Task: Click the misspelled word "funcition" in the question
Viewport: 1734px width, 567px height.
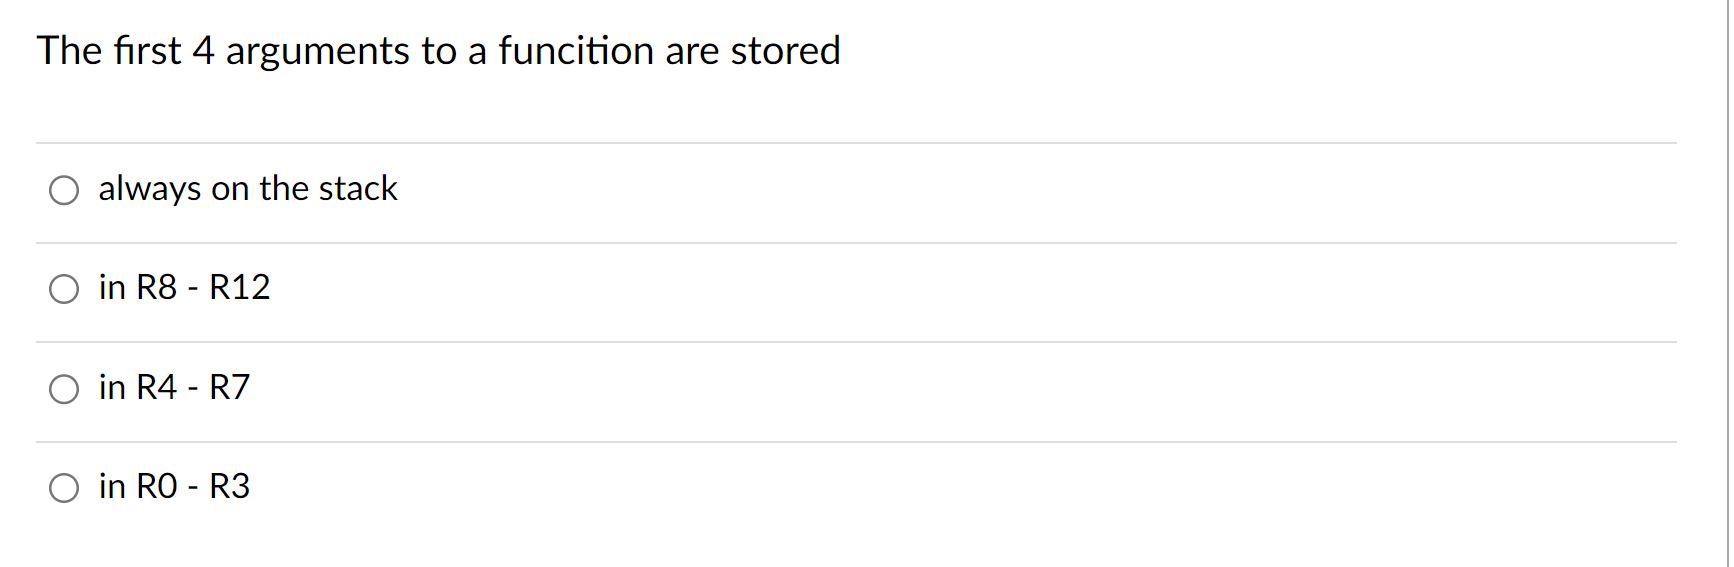Action: [575, 50]
